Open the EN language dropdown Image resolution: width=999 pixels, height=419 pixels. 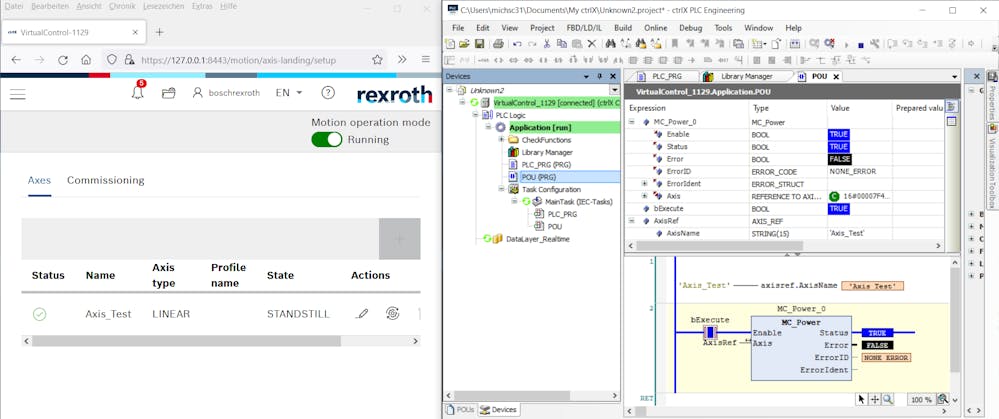[289, 93]
